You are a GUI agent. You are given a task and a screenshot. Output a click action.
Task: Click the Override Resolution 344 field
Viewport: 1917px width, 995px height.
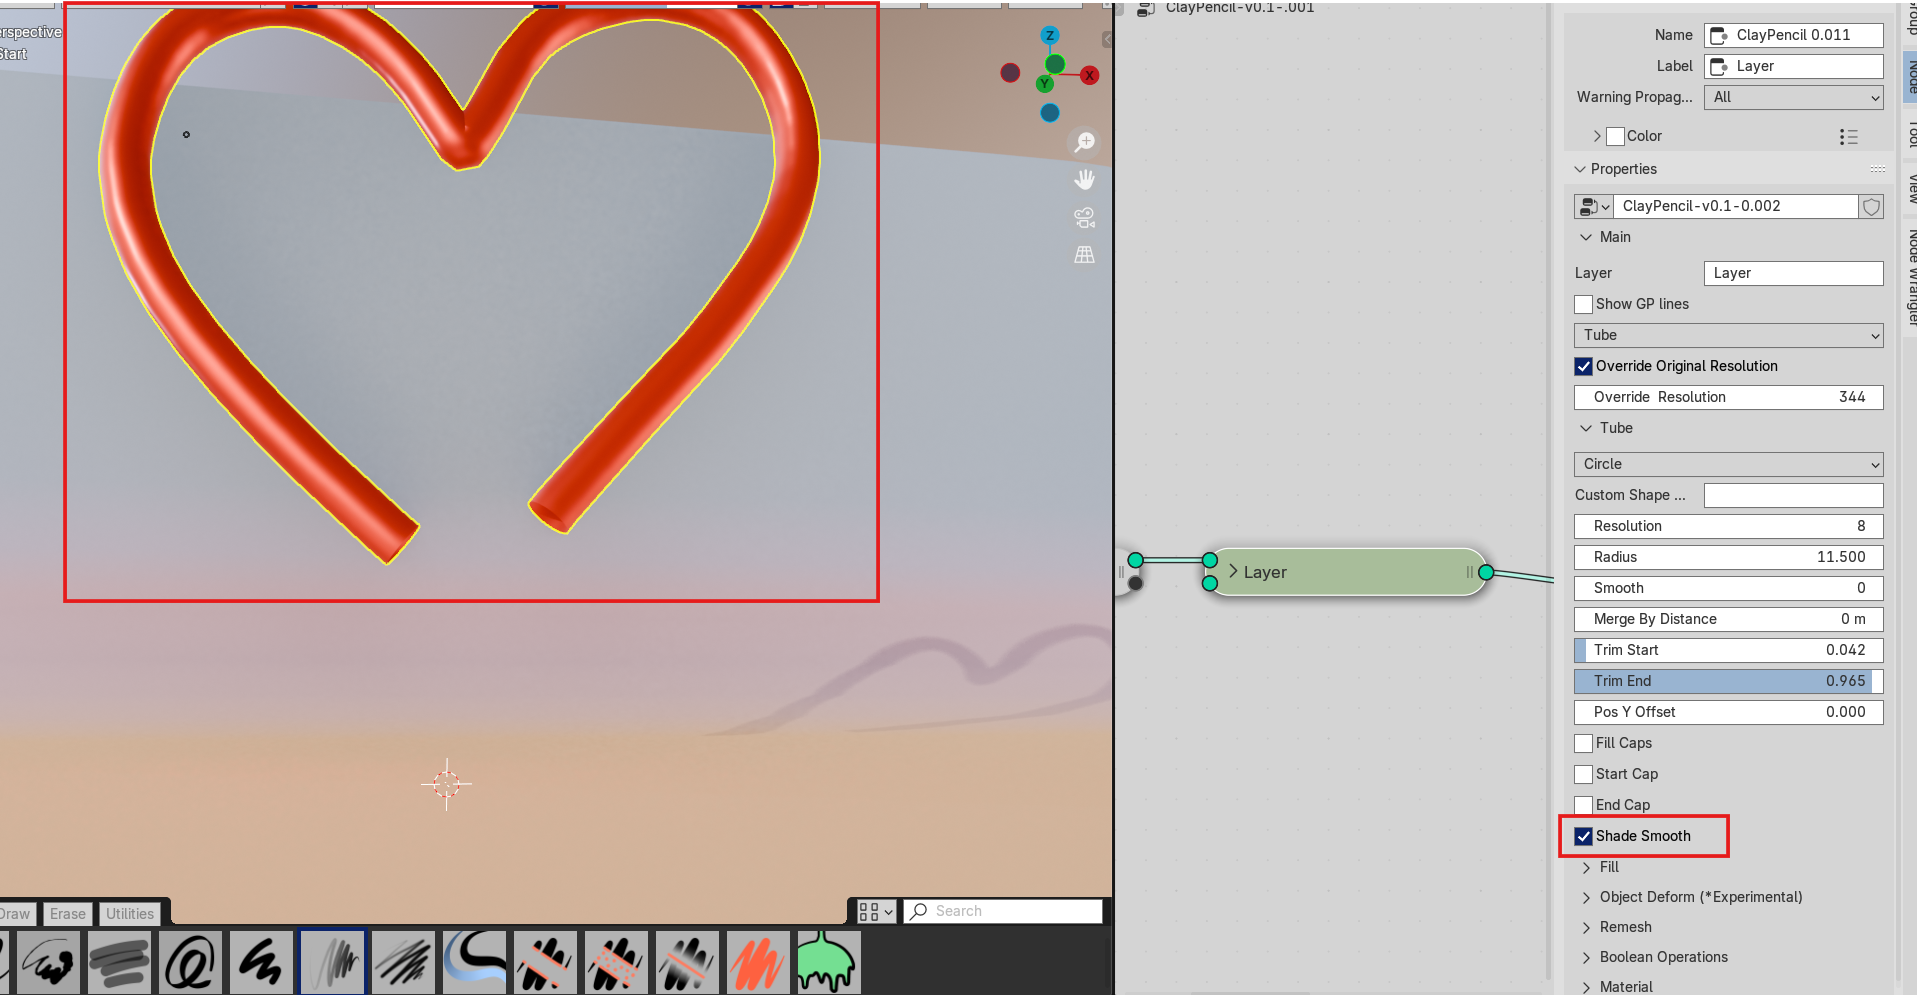coord(1728,397)
